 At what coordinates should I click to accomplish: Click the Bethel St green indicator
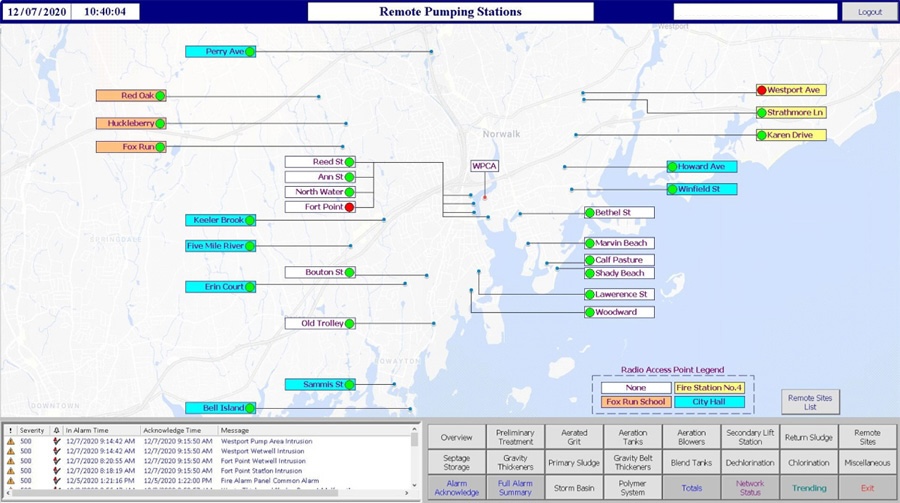[x=589, y=212]
